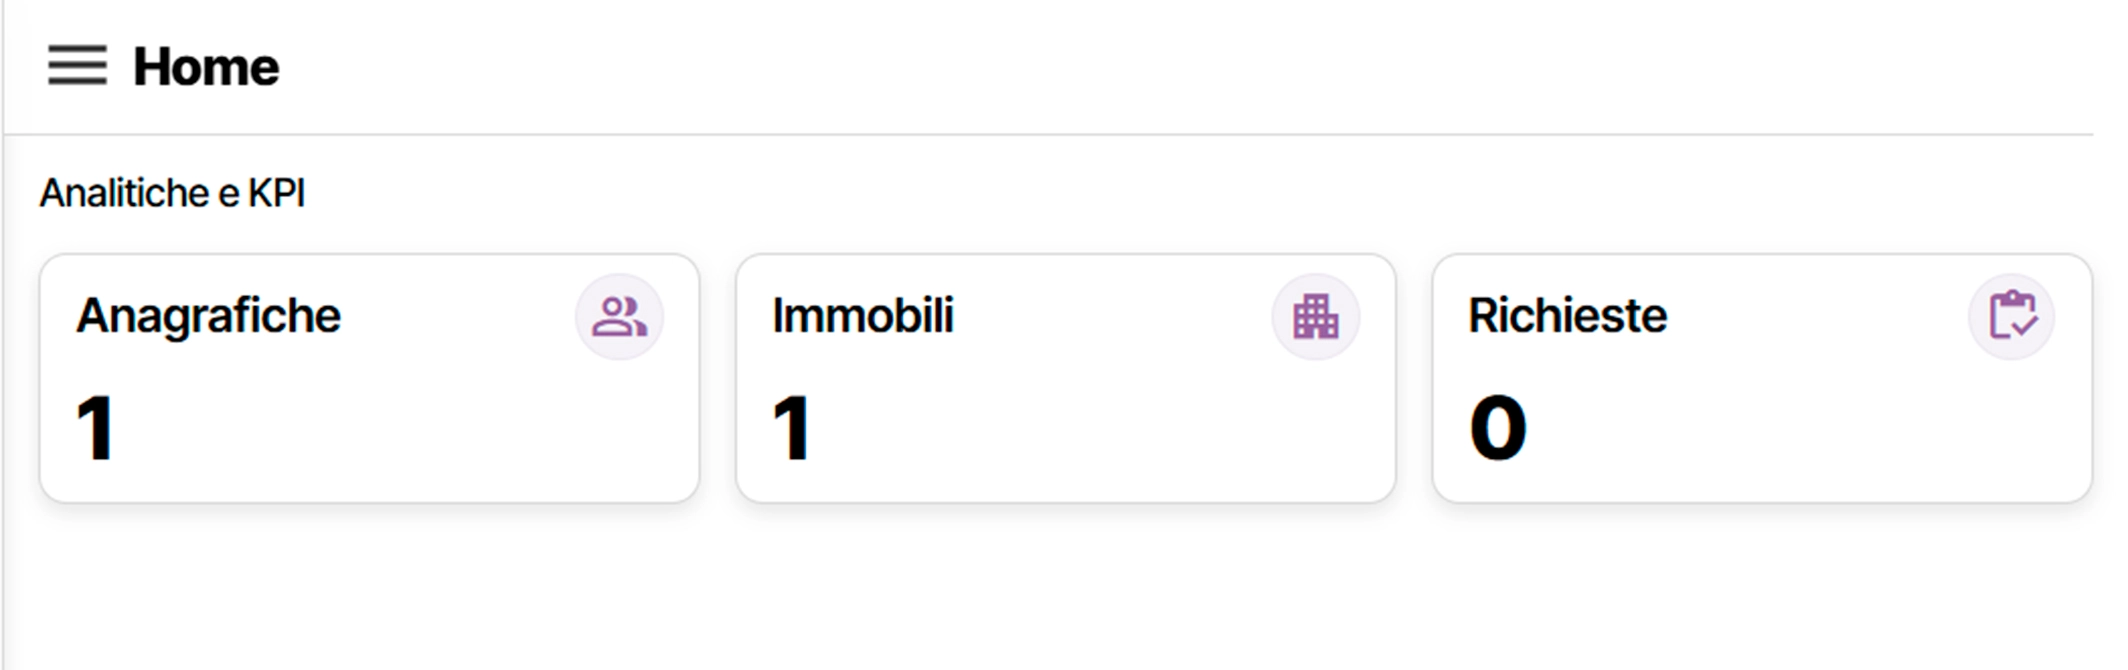Click the Richieste clipboard check icon
Image resolution: width=2128 pixels, height=670 pixels.
(2011, 317)
